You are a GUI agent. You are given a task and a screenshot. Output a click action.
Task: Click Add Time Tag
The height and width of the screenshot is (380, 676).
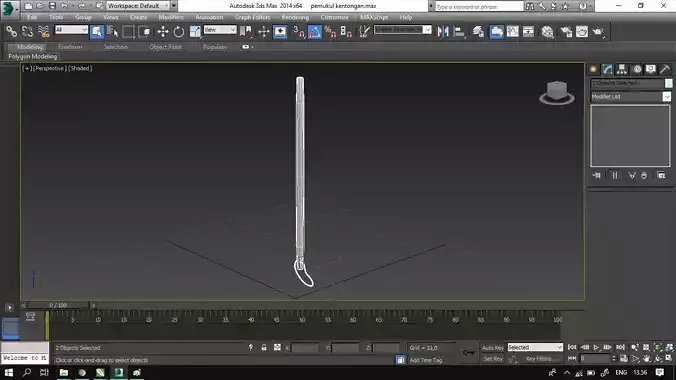[426, 360]
